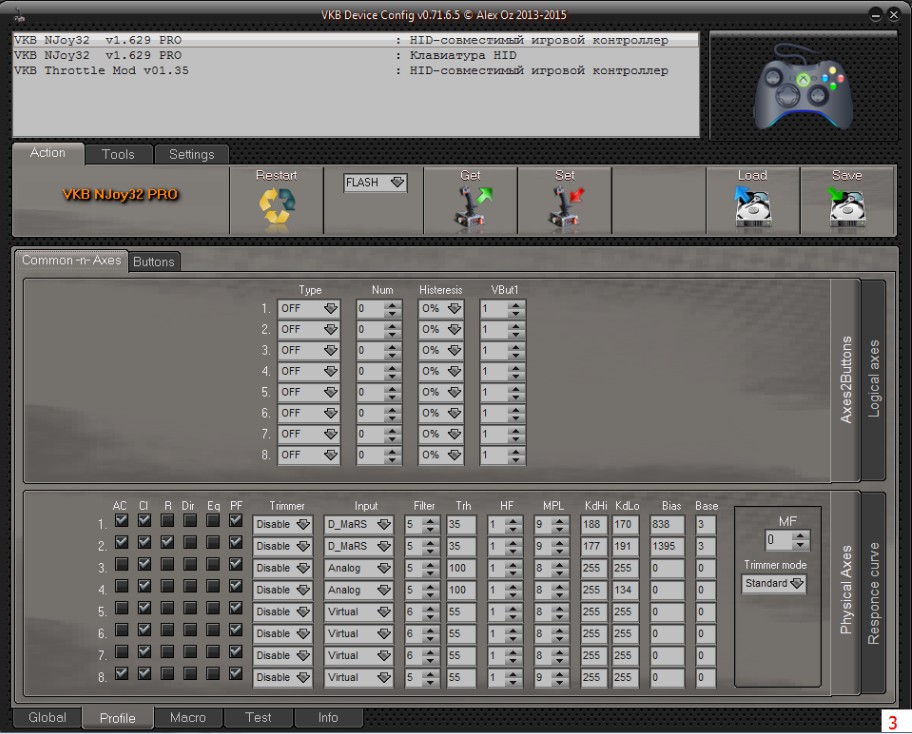This screenshot has height=734, width=912.
Task: Select the Profile bottom tab
Action: click(x=117, y=718)
